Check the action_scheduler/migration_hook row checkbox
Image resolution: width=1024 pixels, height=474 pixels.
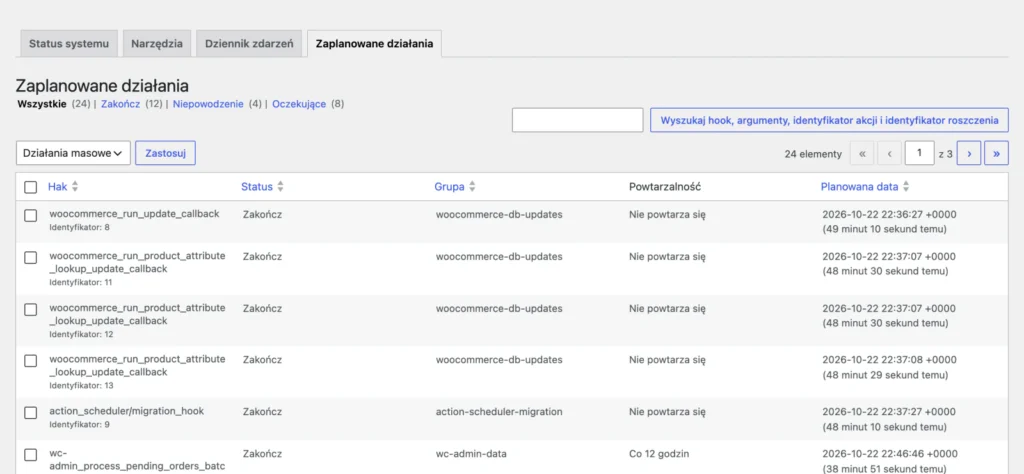pyautogui.click(x=31, y=413)
